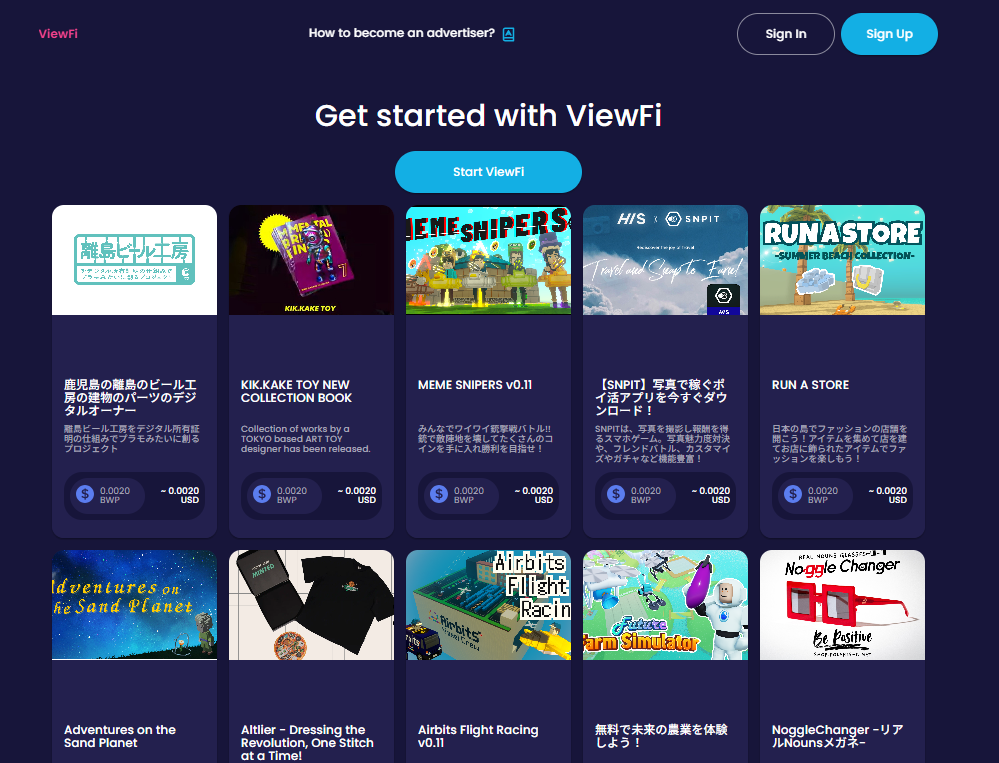This screenshot has height=763, width=999.
Task: Click the ViewFi logo
Action: 58,34
